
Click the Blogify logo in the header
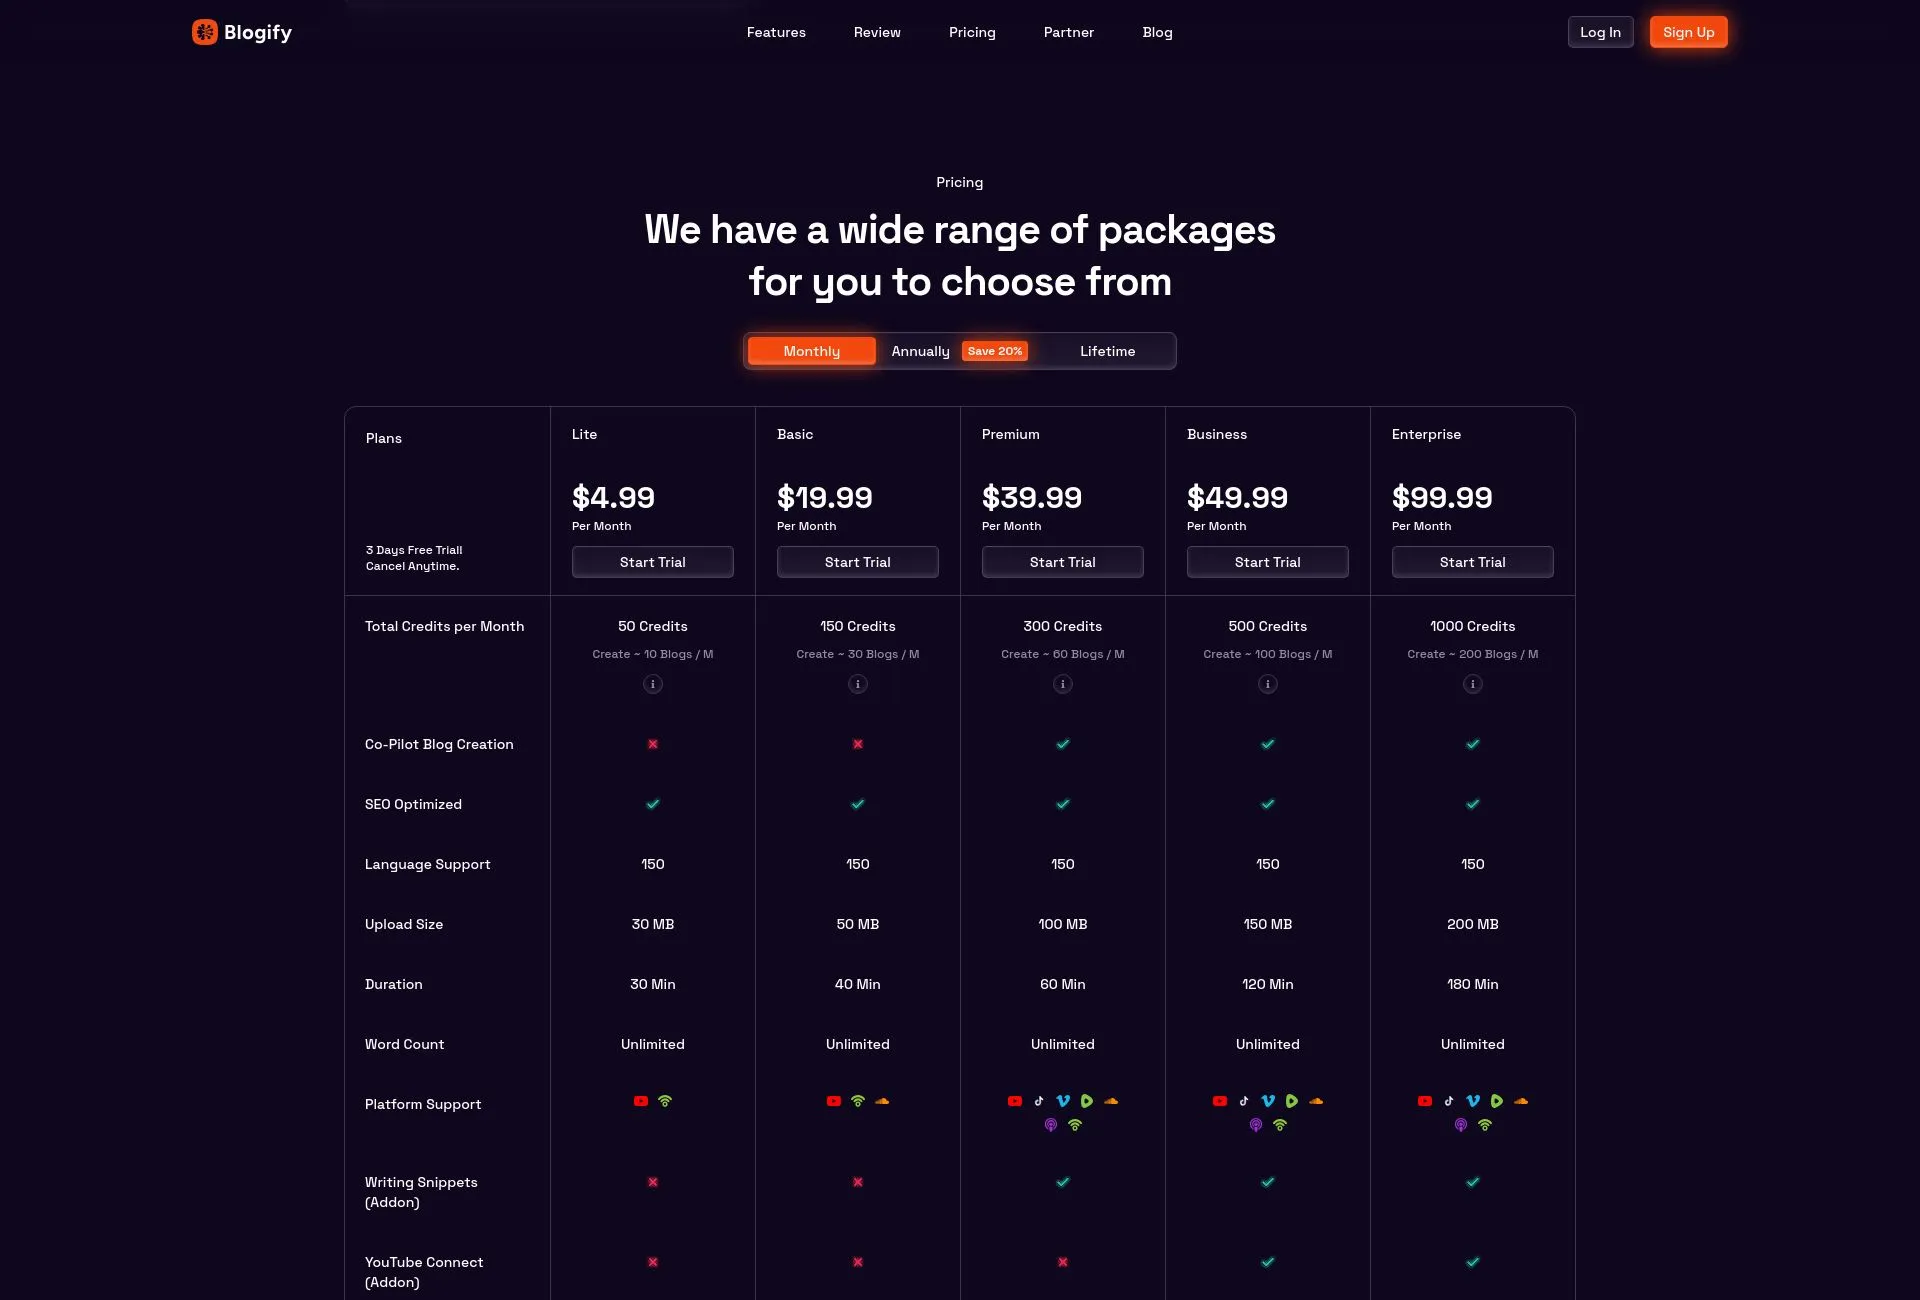coord(240,31)
